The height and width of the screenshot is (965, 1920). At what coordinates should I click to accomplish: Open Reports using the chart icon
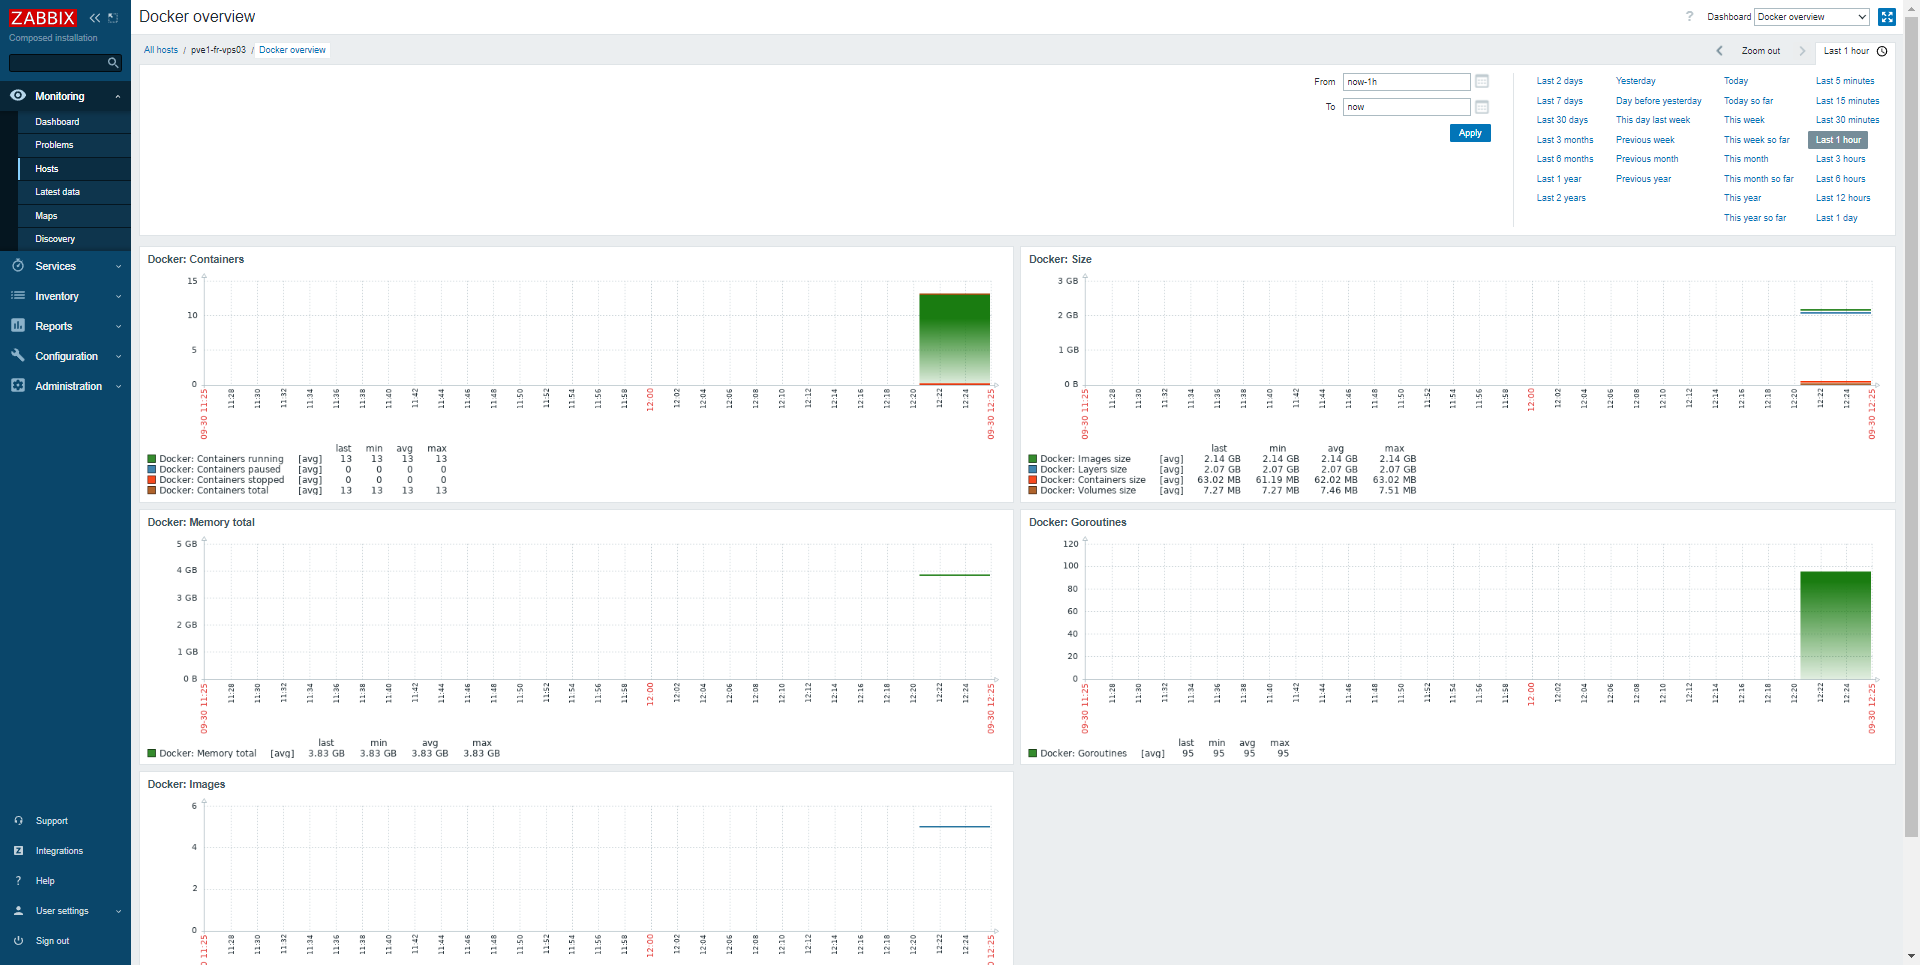pyautogui.click(x=18, y=326)
